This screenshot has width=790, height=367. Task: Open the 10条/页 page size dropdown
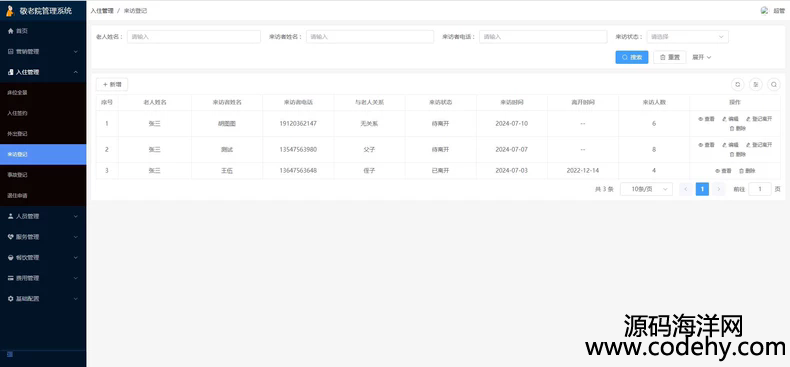coord(646,189)
